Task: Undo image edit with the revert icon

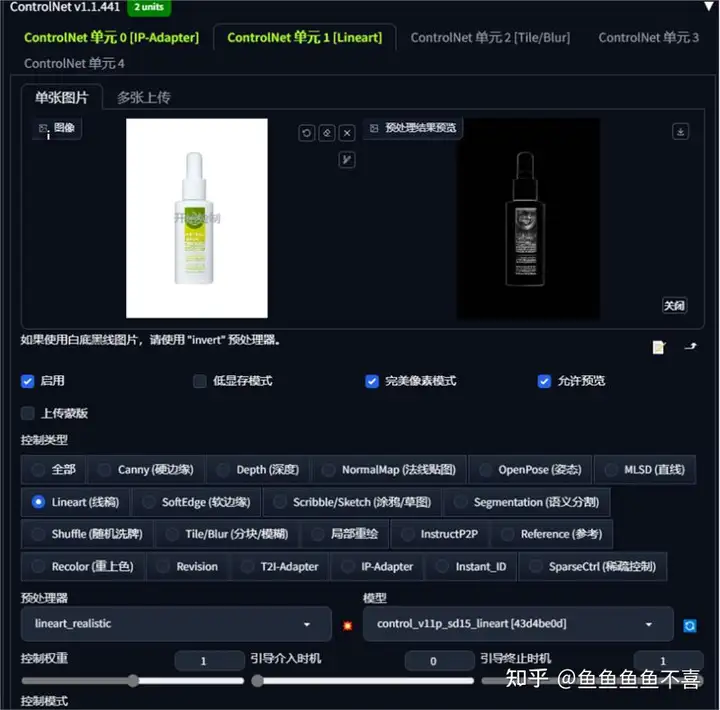Action: [307, 133]
